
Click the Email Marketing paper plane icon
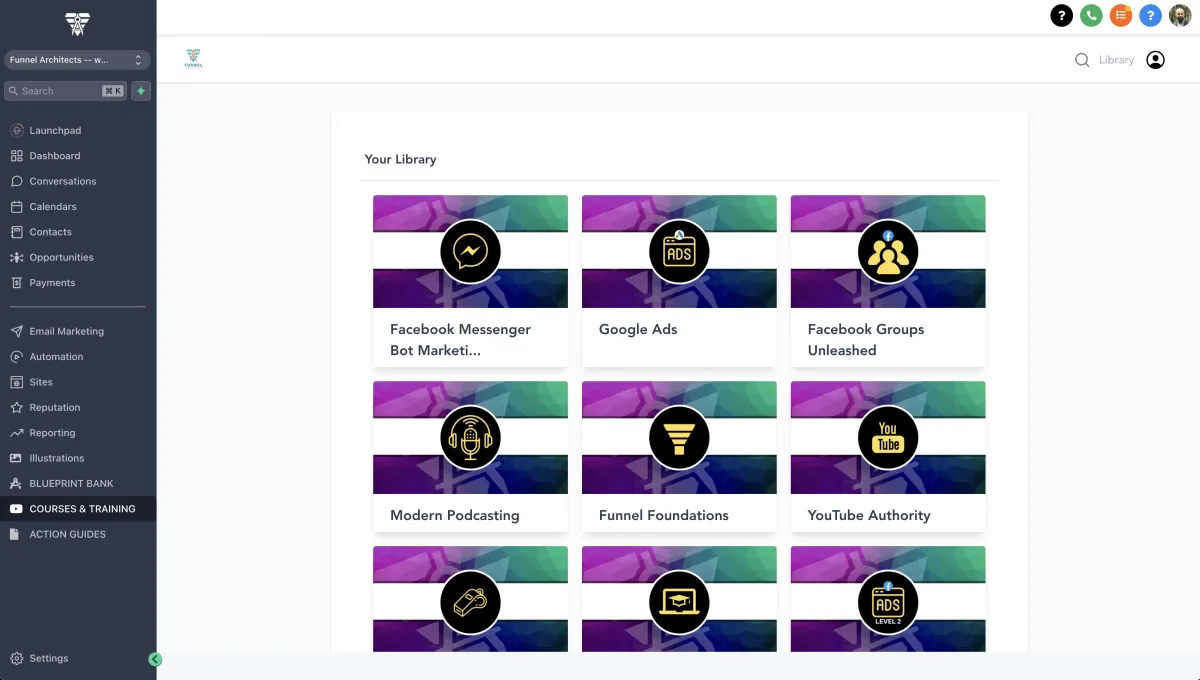click(x=16, y=331)
